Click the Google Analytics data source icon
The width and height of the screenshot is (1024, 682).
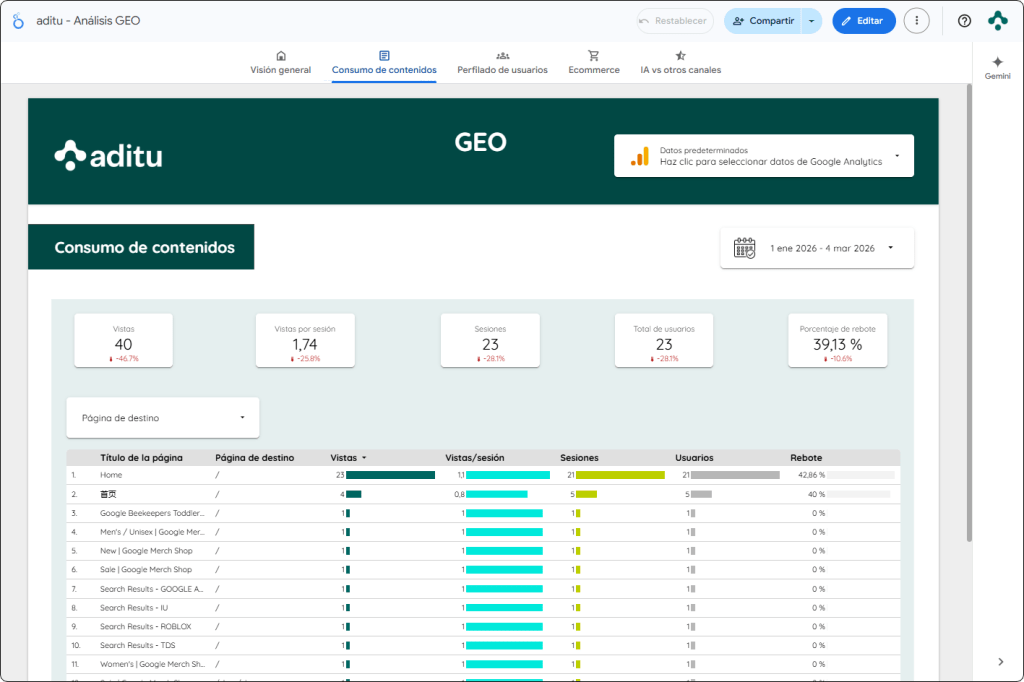(639, 156)
